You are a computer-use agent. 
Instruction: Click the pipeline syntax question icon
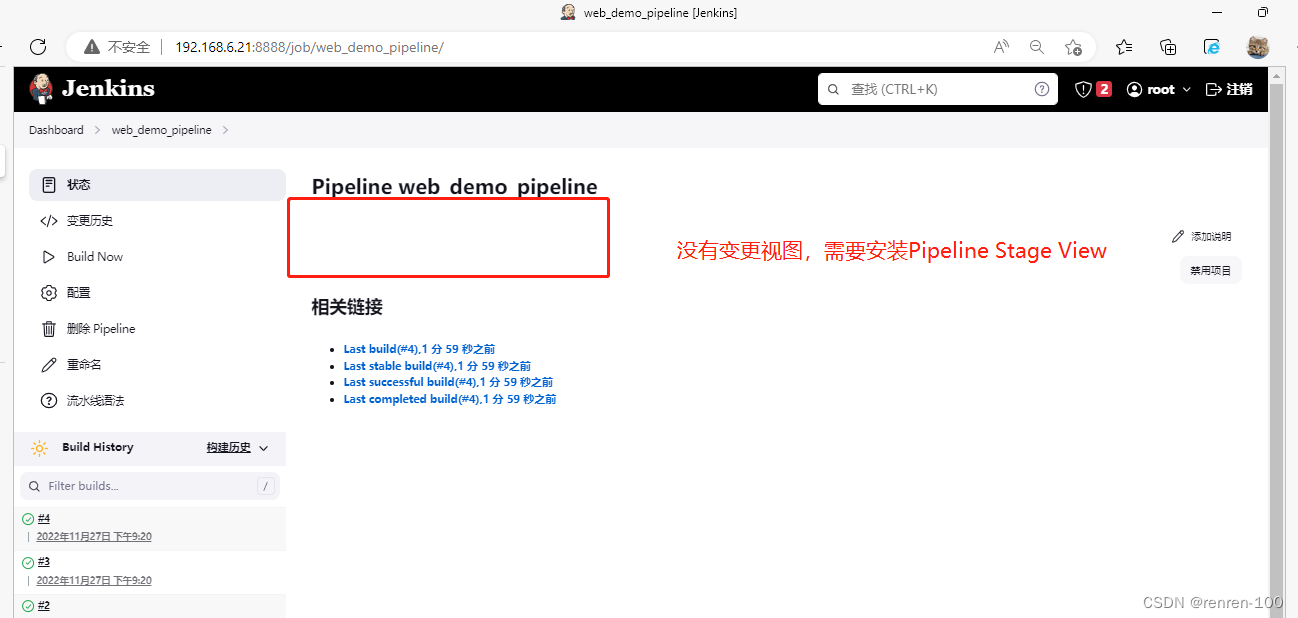[x=49, y=401]
